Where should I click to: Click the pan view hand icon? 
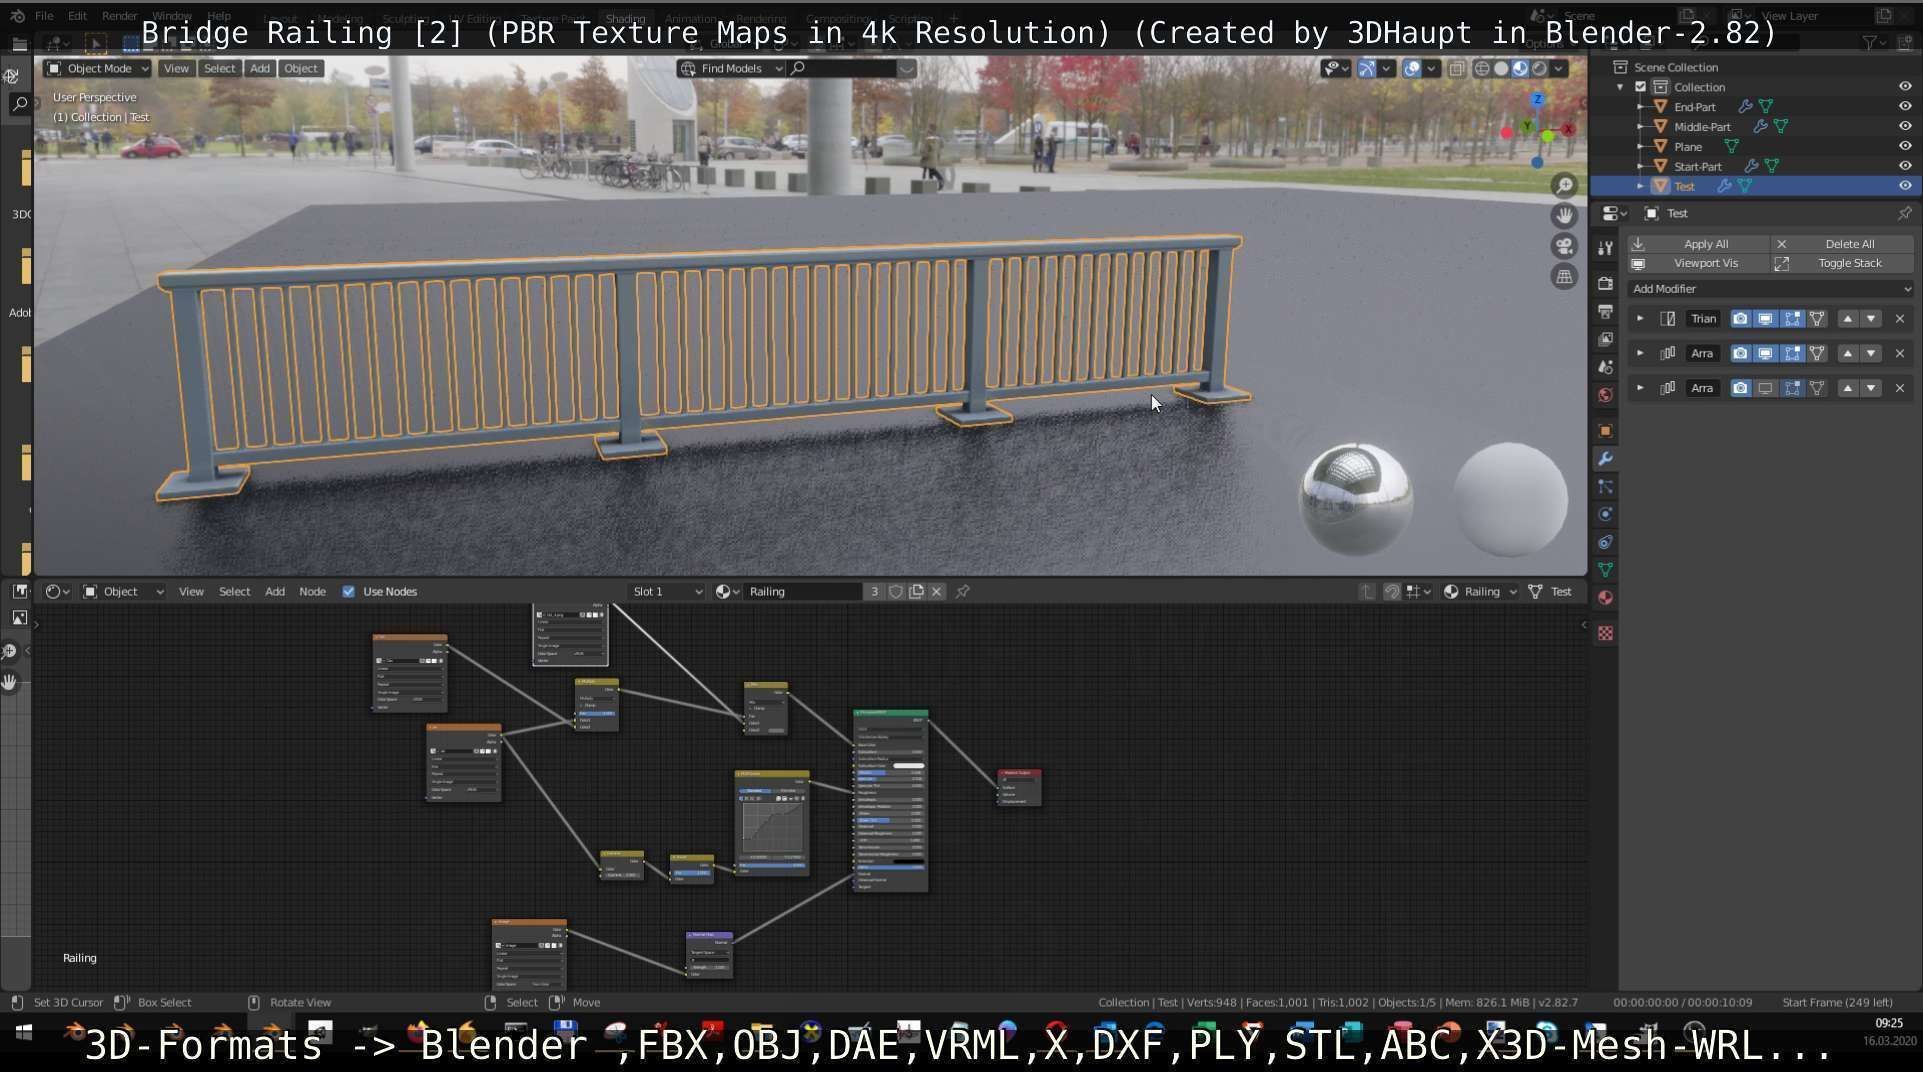tap(1564, 215)
